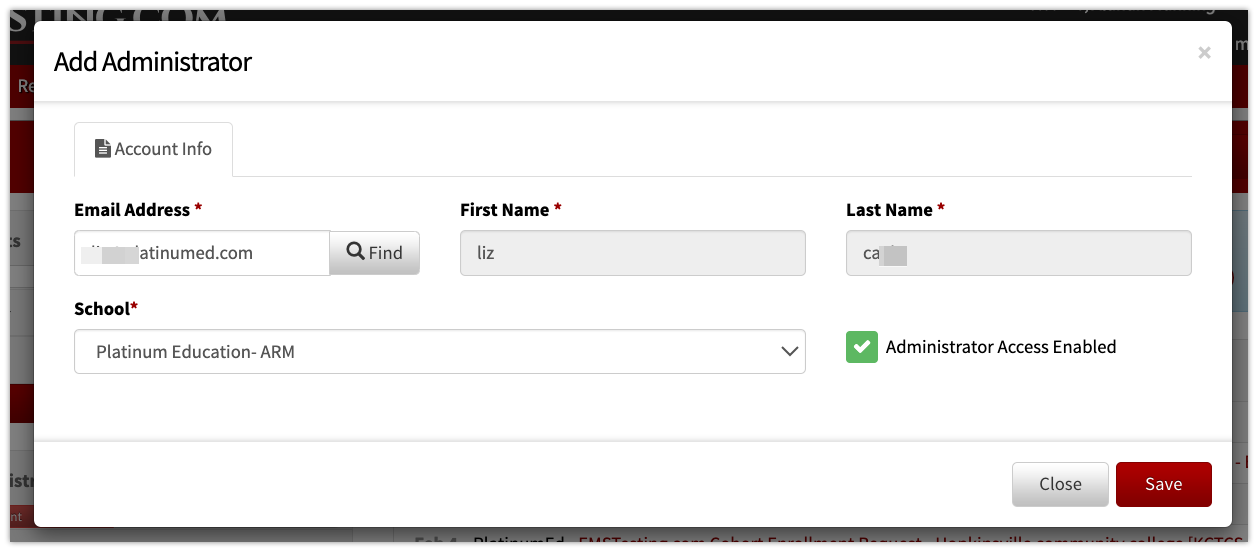Expand the School dropdown chevron arrow
The height and width of the screenshot is (552, 1258).
pyautogui.click(x=789, y=352)
